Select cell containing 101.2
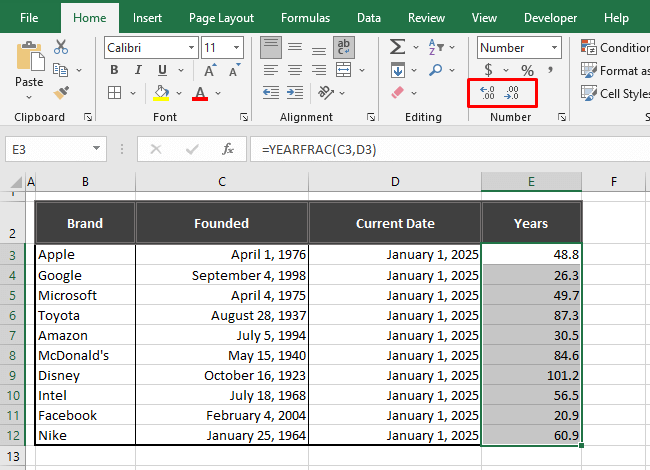This screenshot has width=650, height=470. 531,375
